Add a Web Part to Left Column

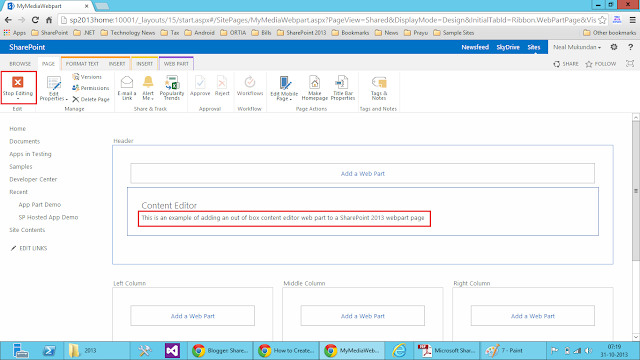coord(193,316)
